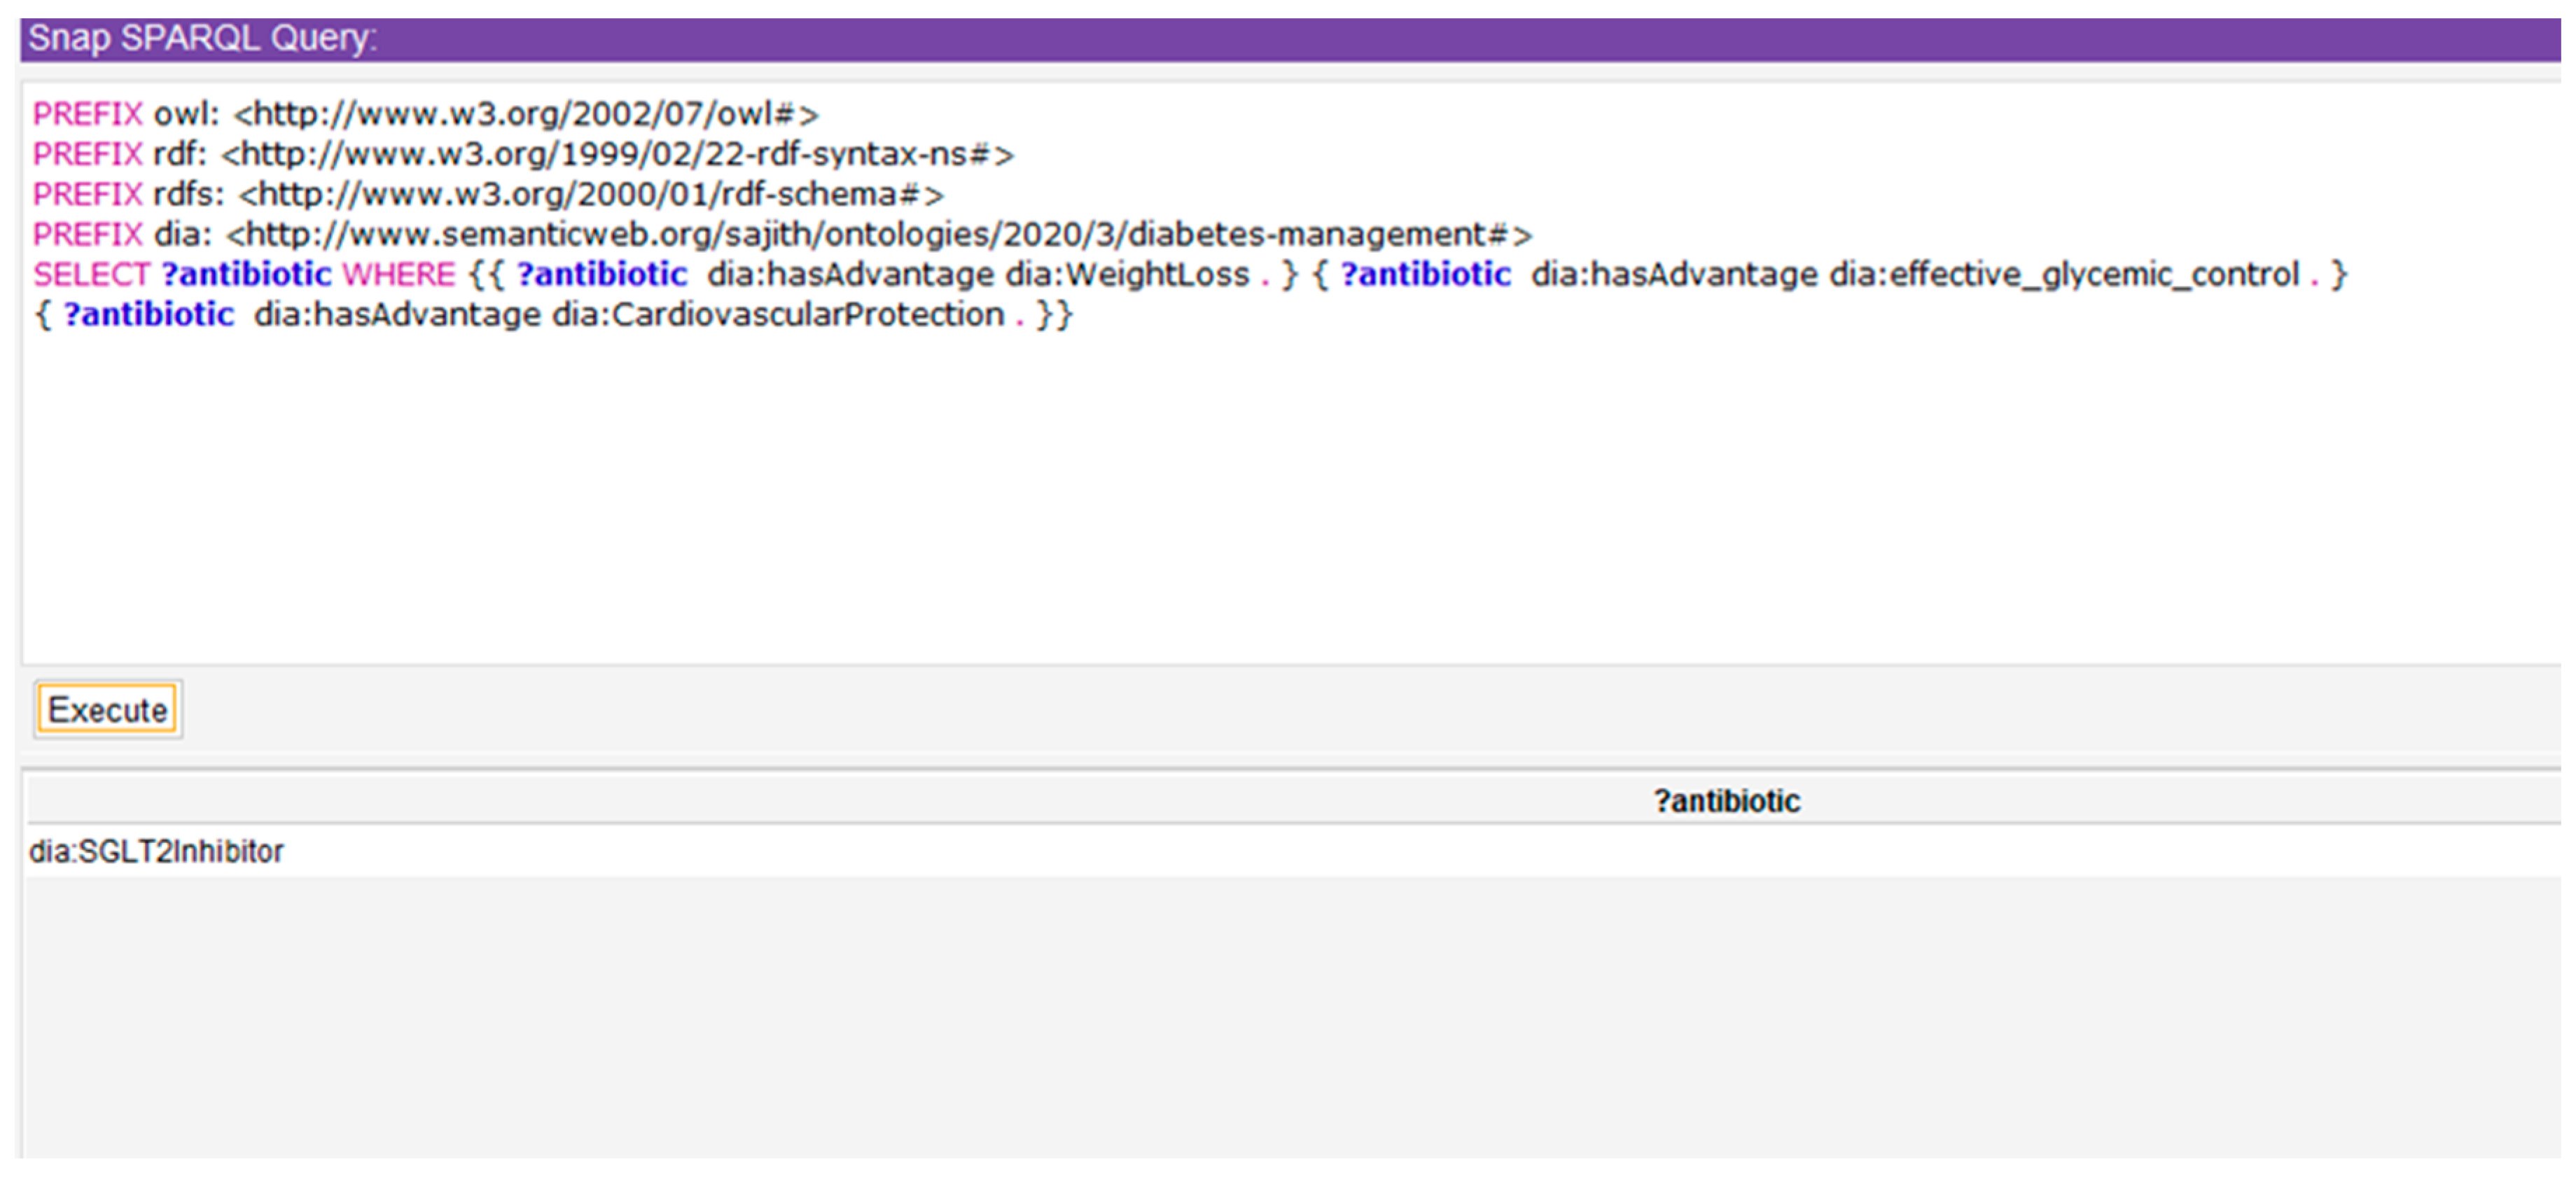Image resolution: width=2576 pixels, height=1179 pixels.
Task: Click dia:effective_glycemic_control in the query
Action: click(2064, 274)
